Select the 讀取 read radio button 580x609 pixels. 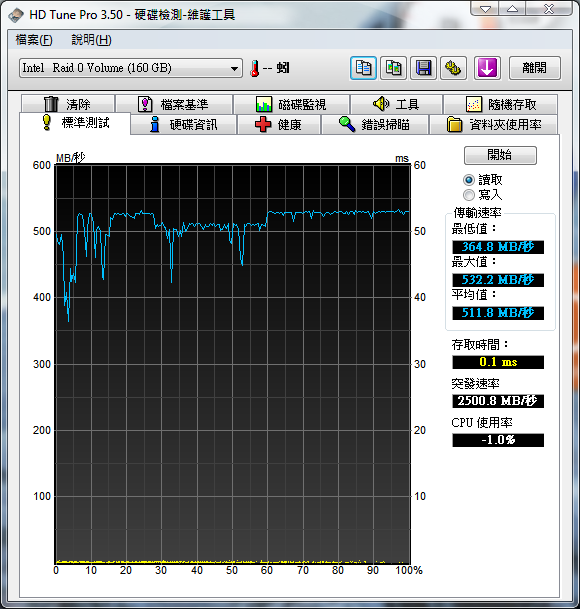pos(469,180)
